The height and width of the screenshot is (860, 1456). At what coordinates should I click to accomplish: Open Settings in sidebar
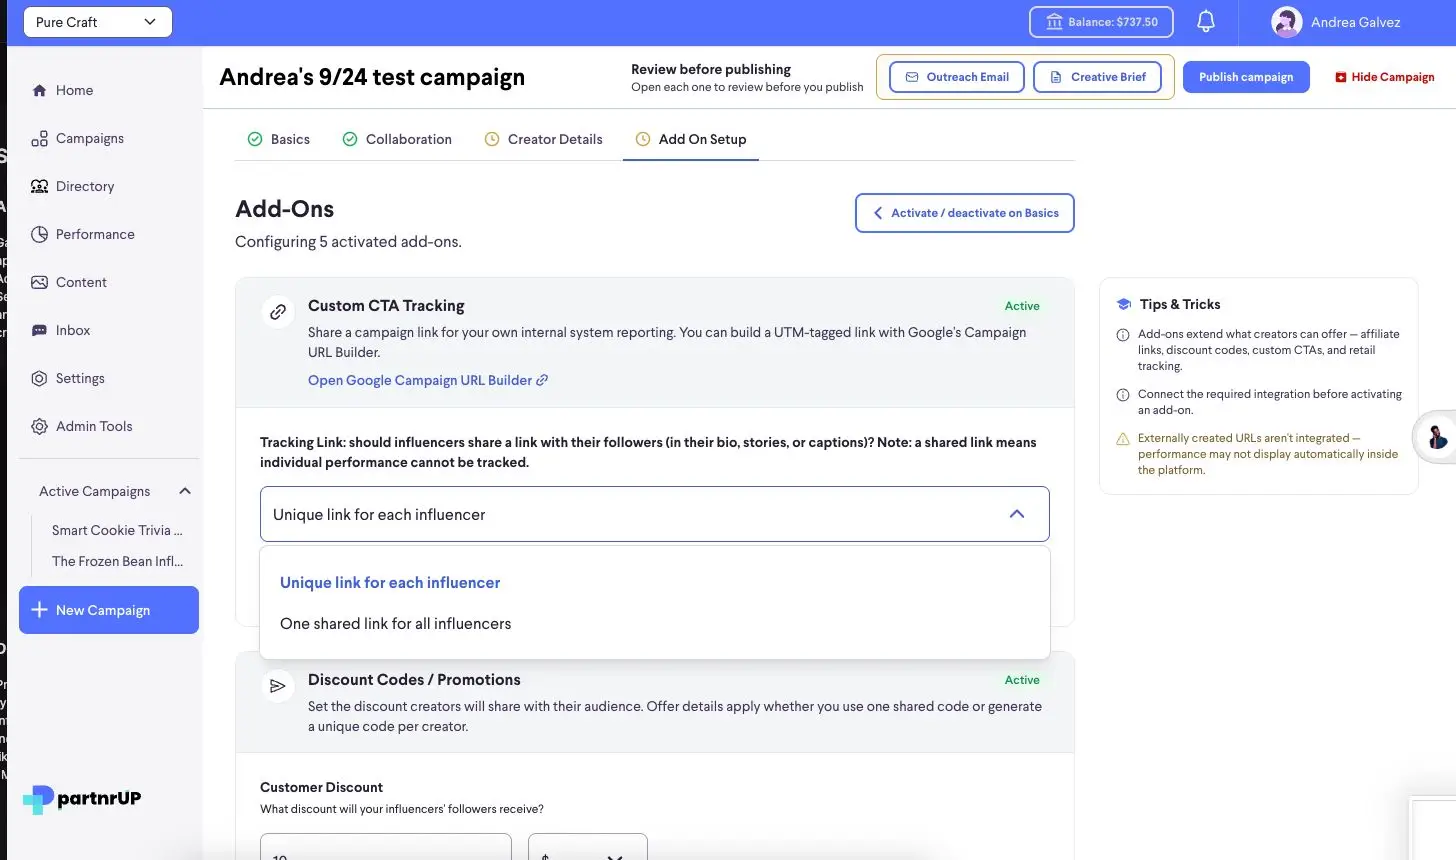[80, 378]
